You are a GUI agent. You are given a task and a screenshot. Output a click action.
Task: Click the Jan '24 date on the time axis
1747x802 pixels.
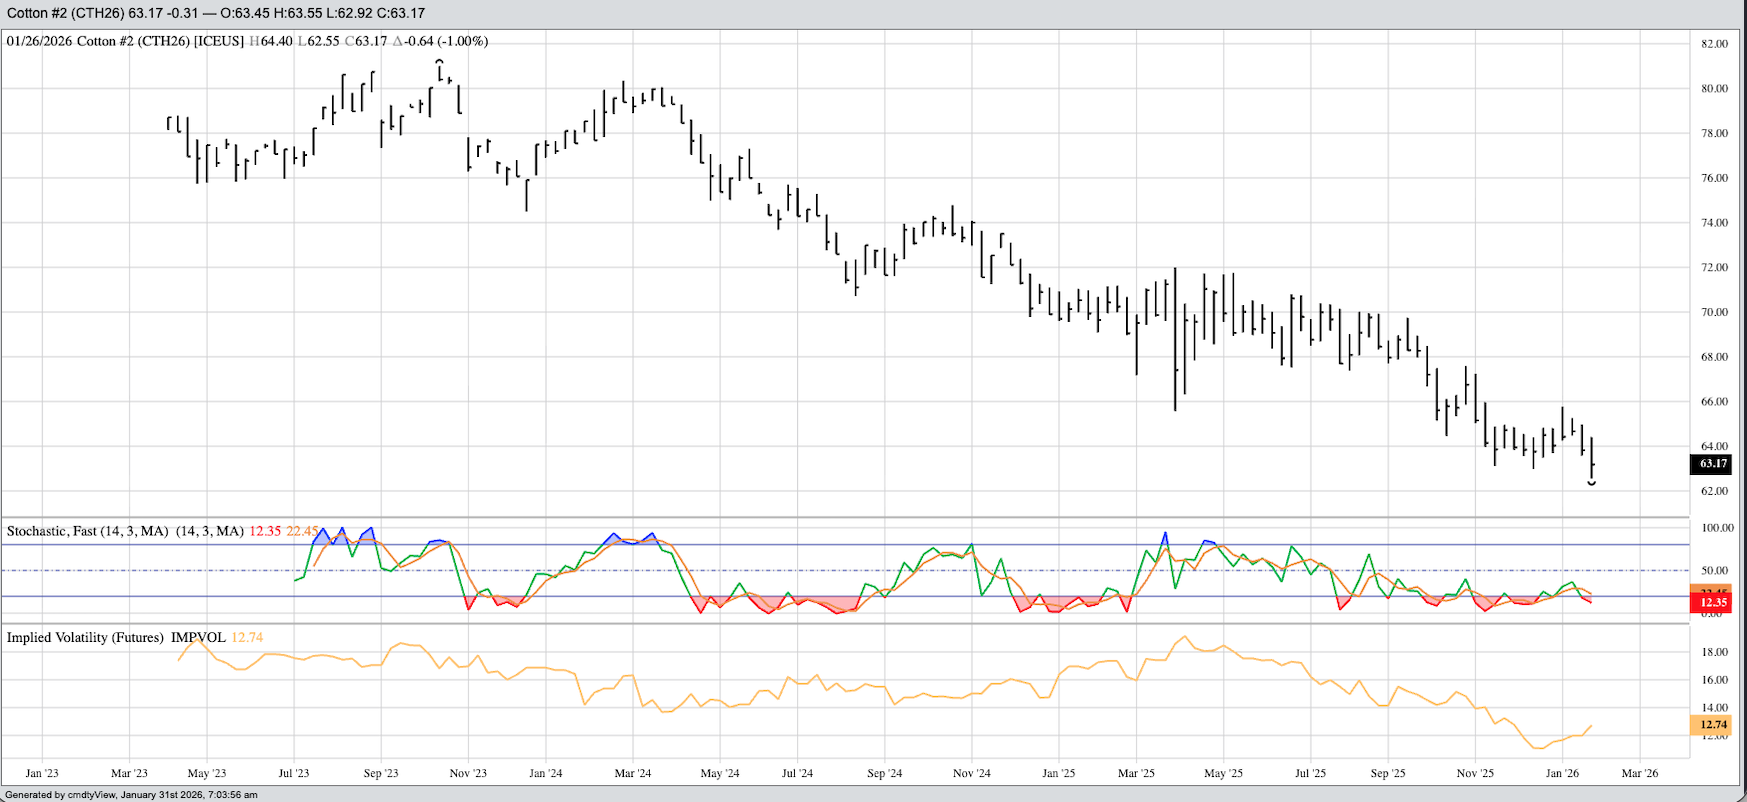(545, 773)
